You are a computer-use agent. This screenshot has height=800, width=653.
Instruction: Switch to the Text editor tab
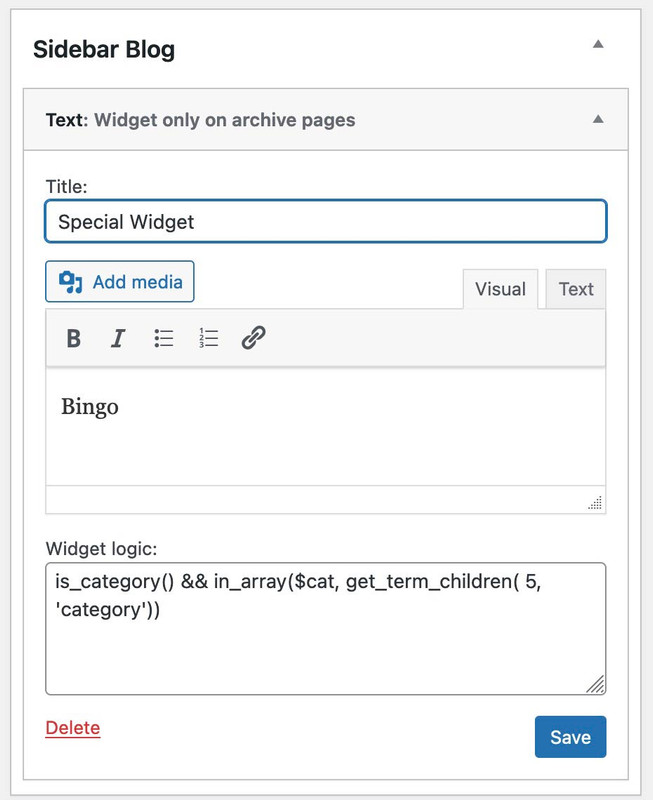(575, 289)
